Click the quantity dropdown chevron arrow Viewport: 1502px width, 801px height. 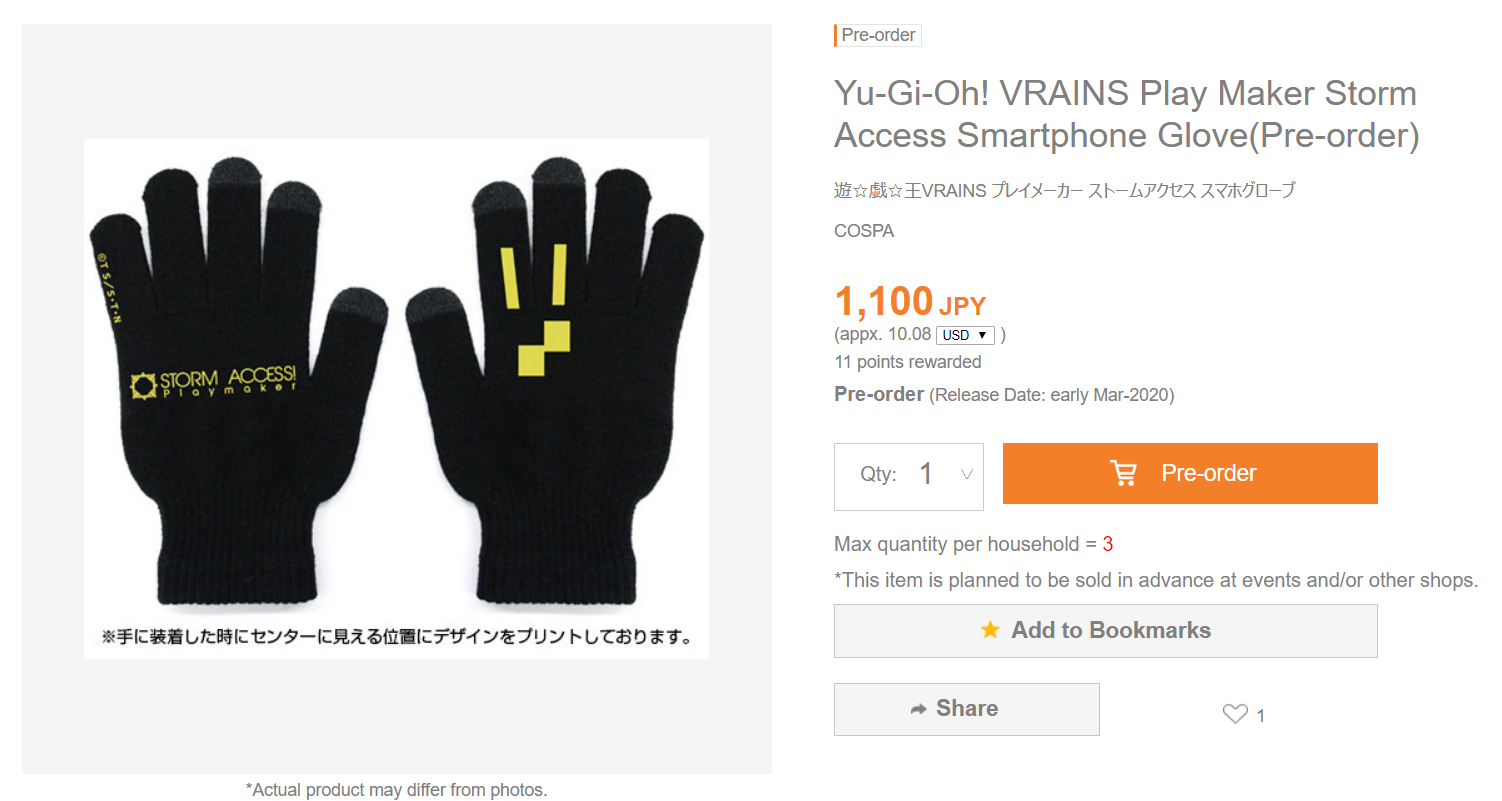coord(966,474)
